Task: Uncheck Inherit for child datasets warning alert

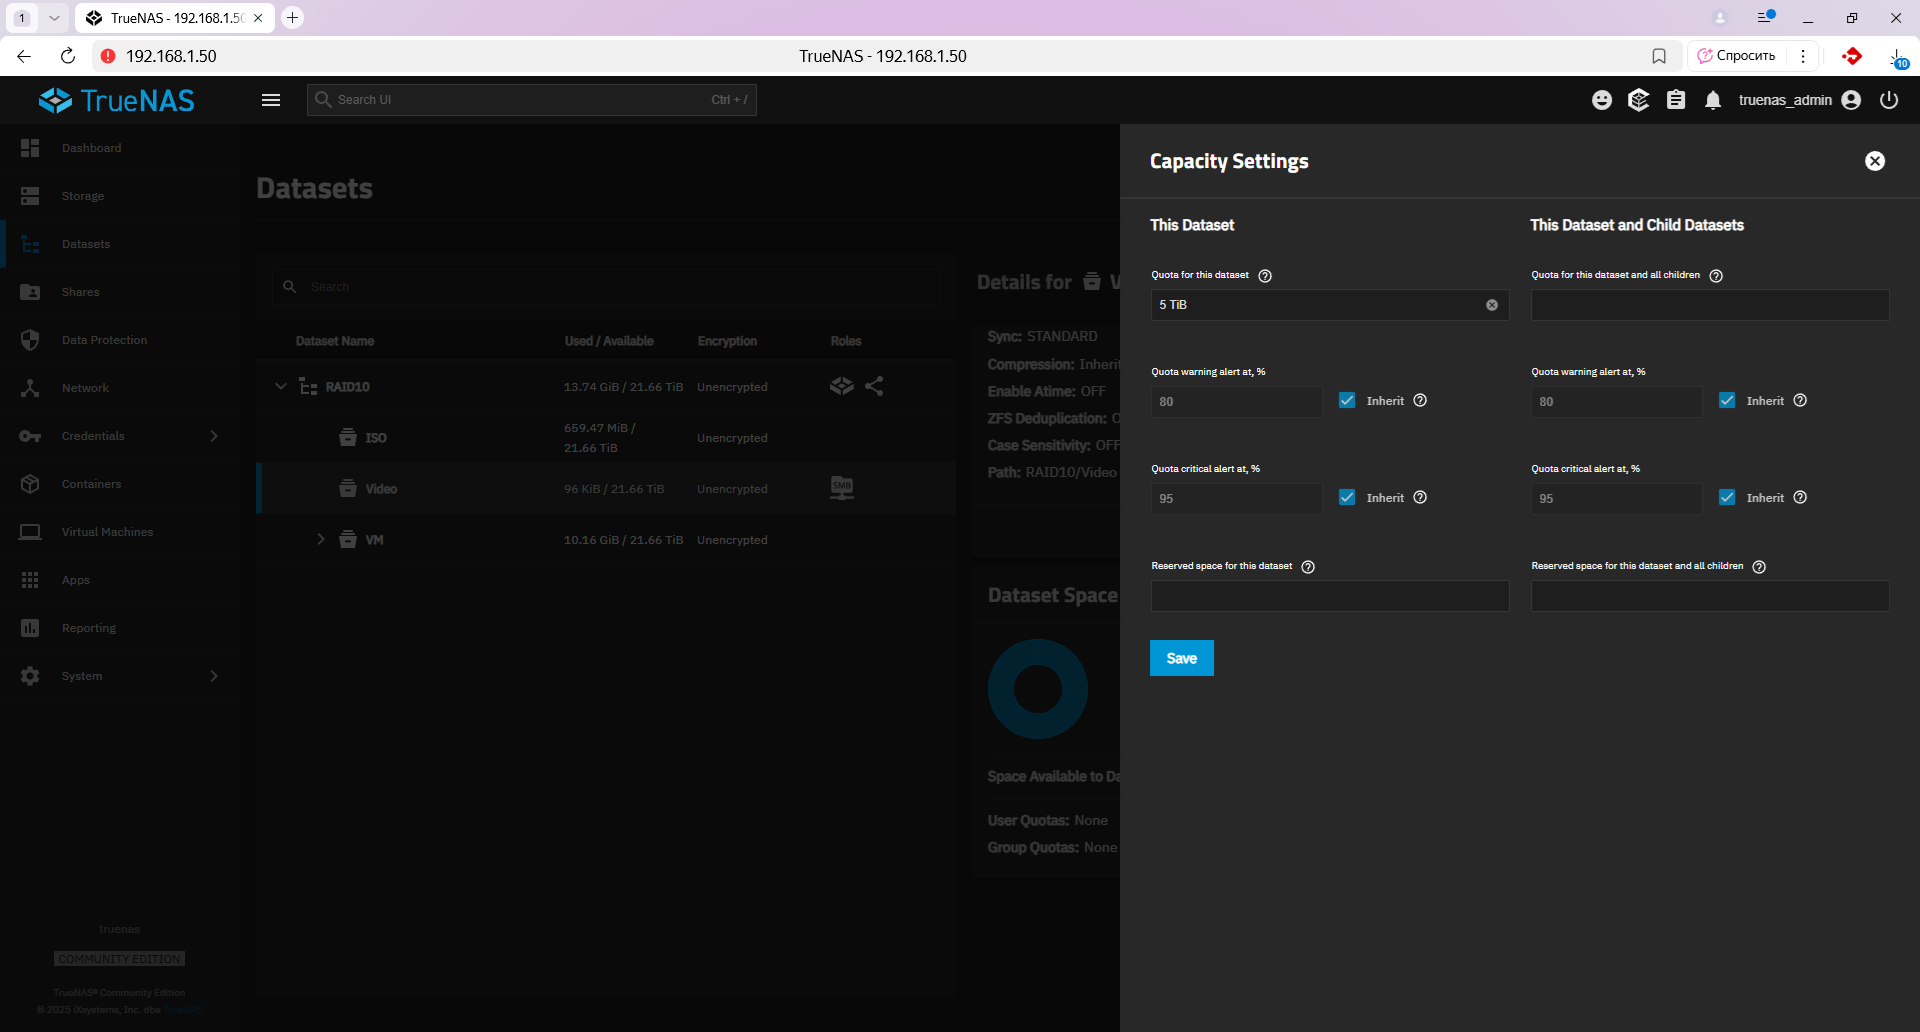Action: [x=1727, y=401]
